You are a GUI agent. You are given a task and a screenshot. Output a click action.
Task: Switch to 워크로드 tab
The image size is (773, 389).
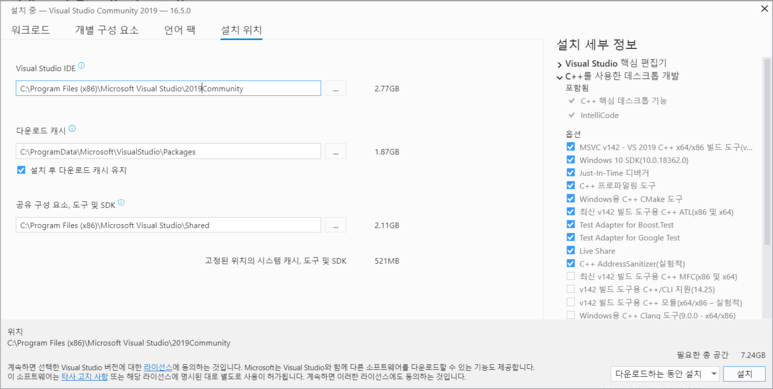[x=30, y=30]
